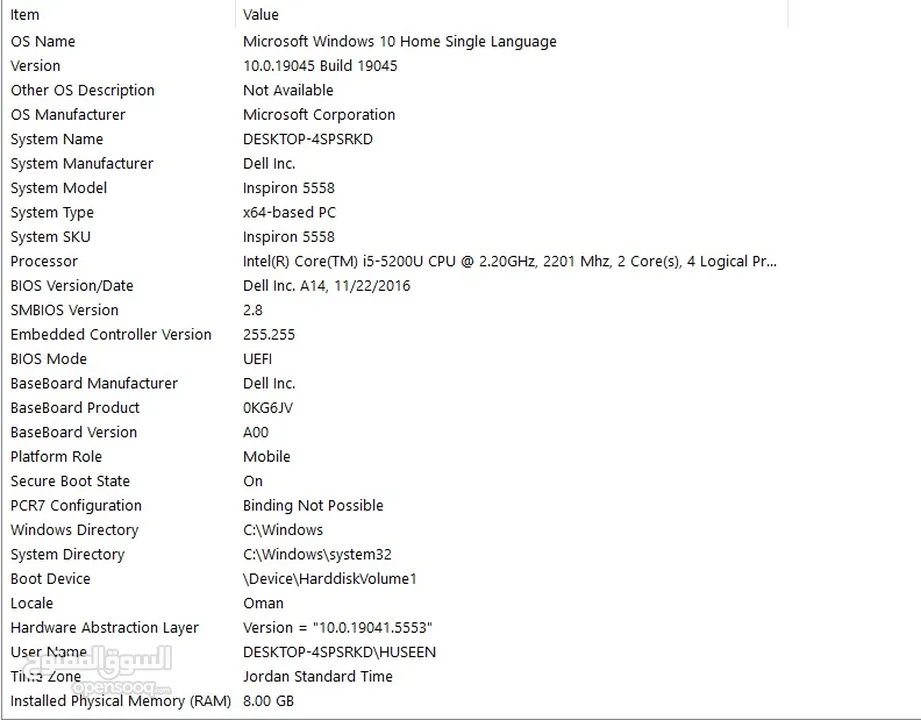Click the Binding Not Possible value
This screenshot has width=921, height=720.
(313, 506)
